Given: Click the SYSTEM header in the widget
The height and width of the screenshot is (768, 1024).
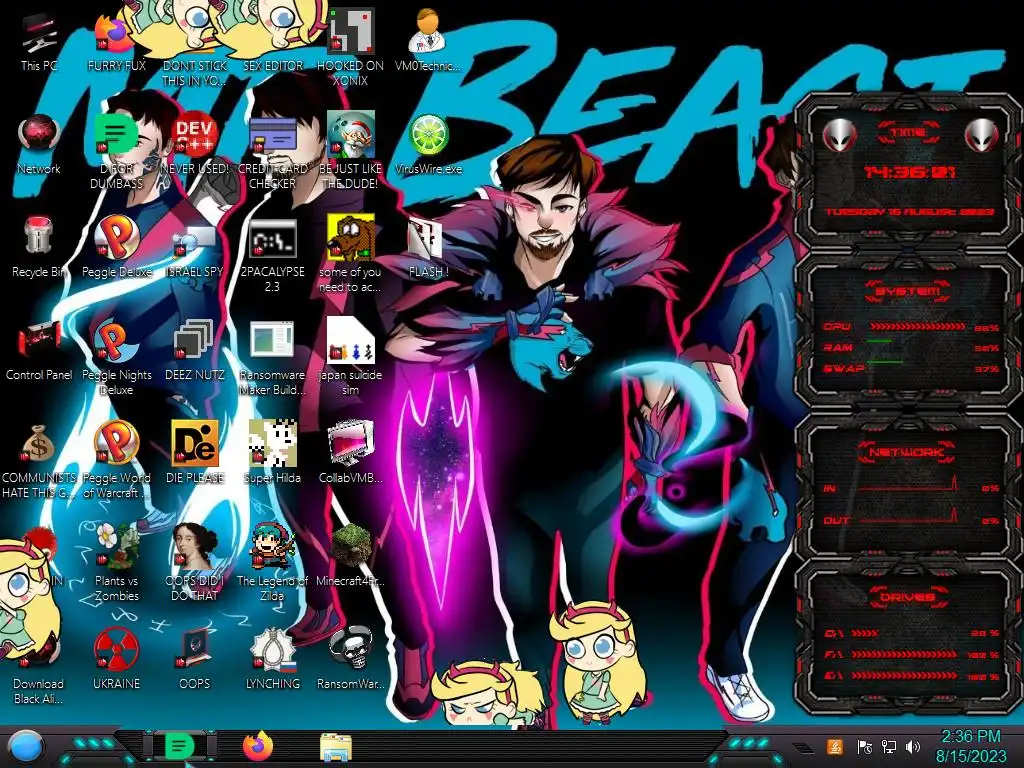Looking at the screenshot, I should pyautogui.click(x=908, y=291).
